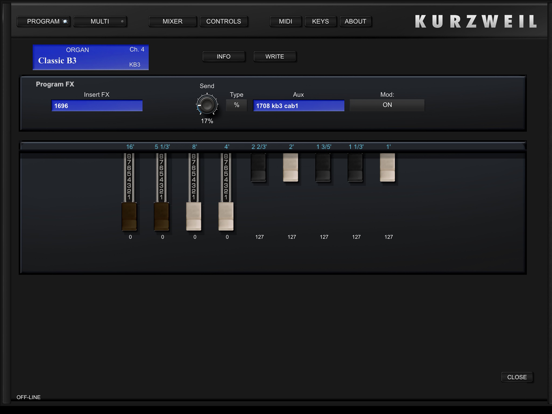
Task: Click the WRITE button
Action: click(275, 56)
